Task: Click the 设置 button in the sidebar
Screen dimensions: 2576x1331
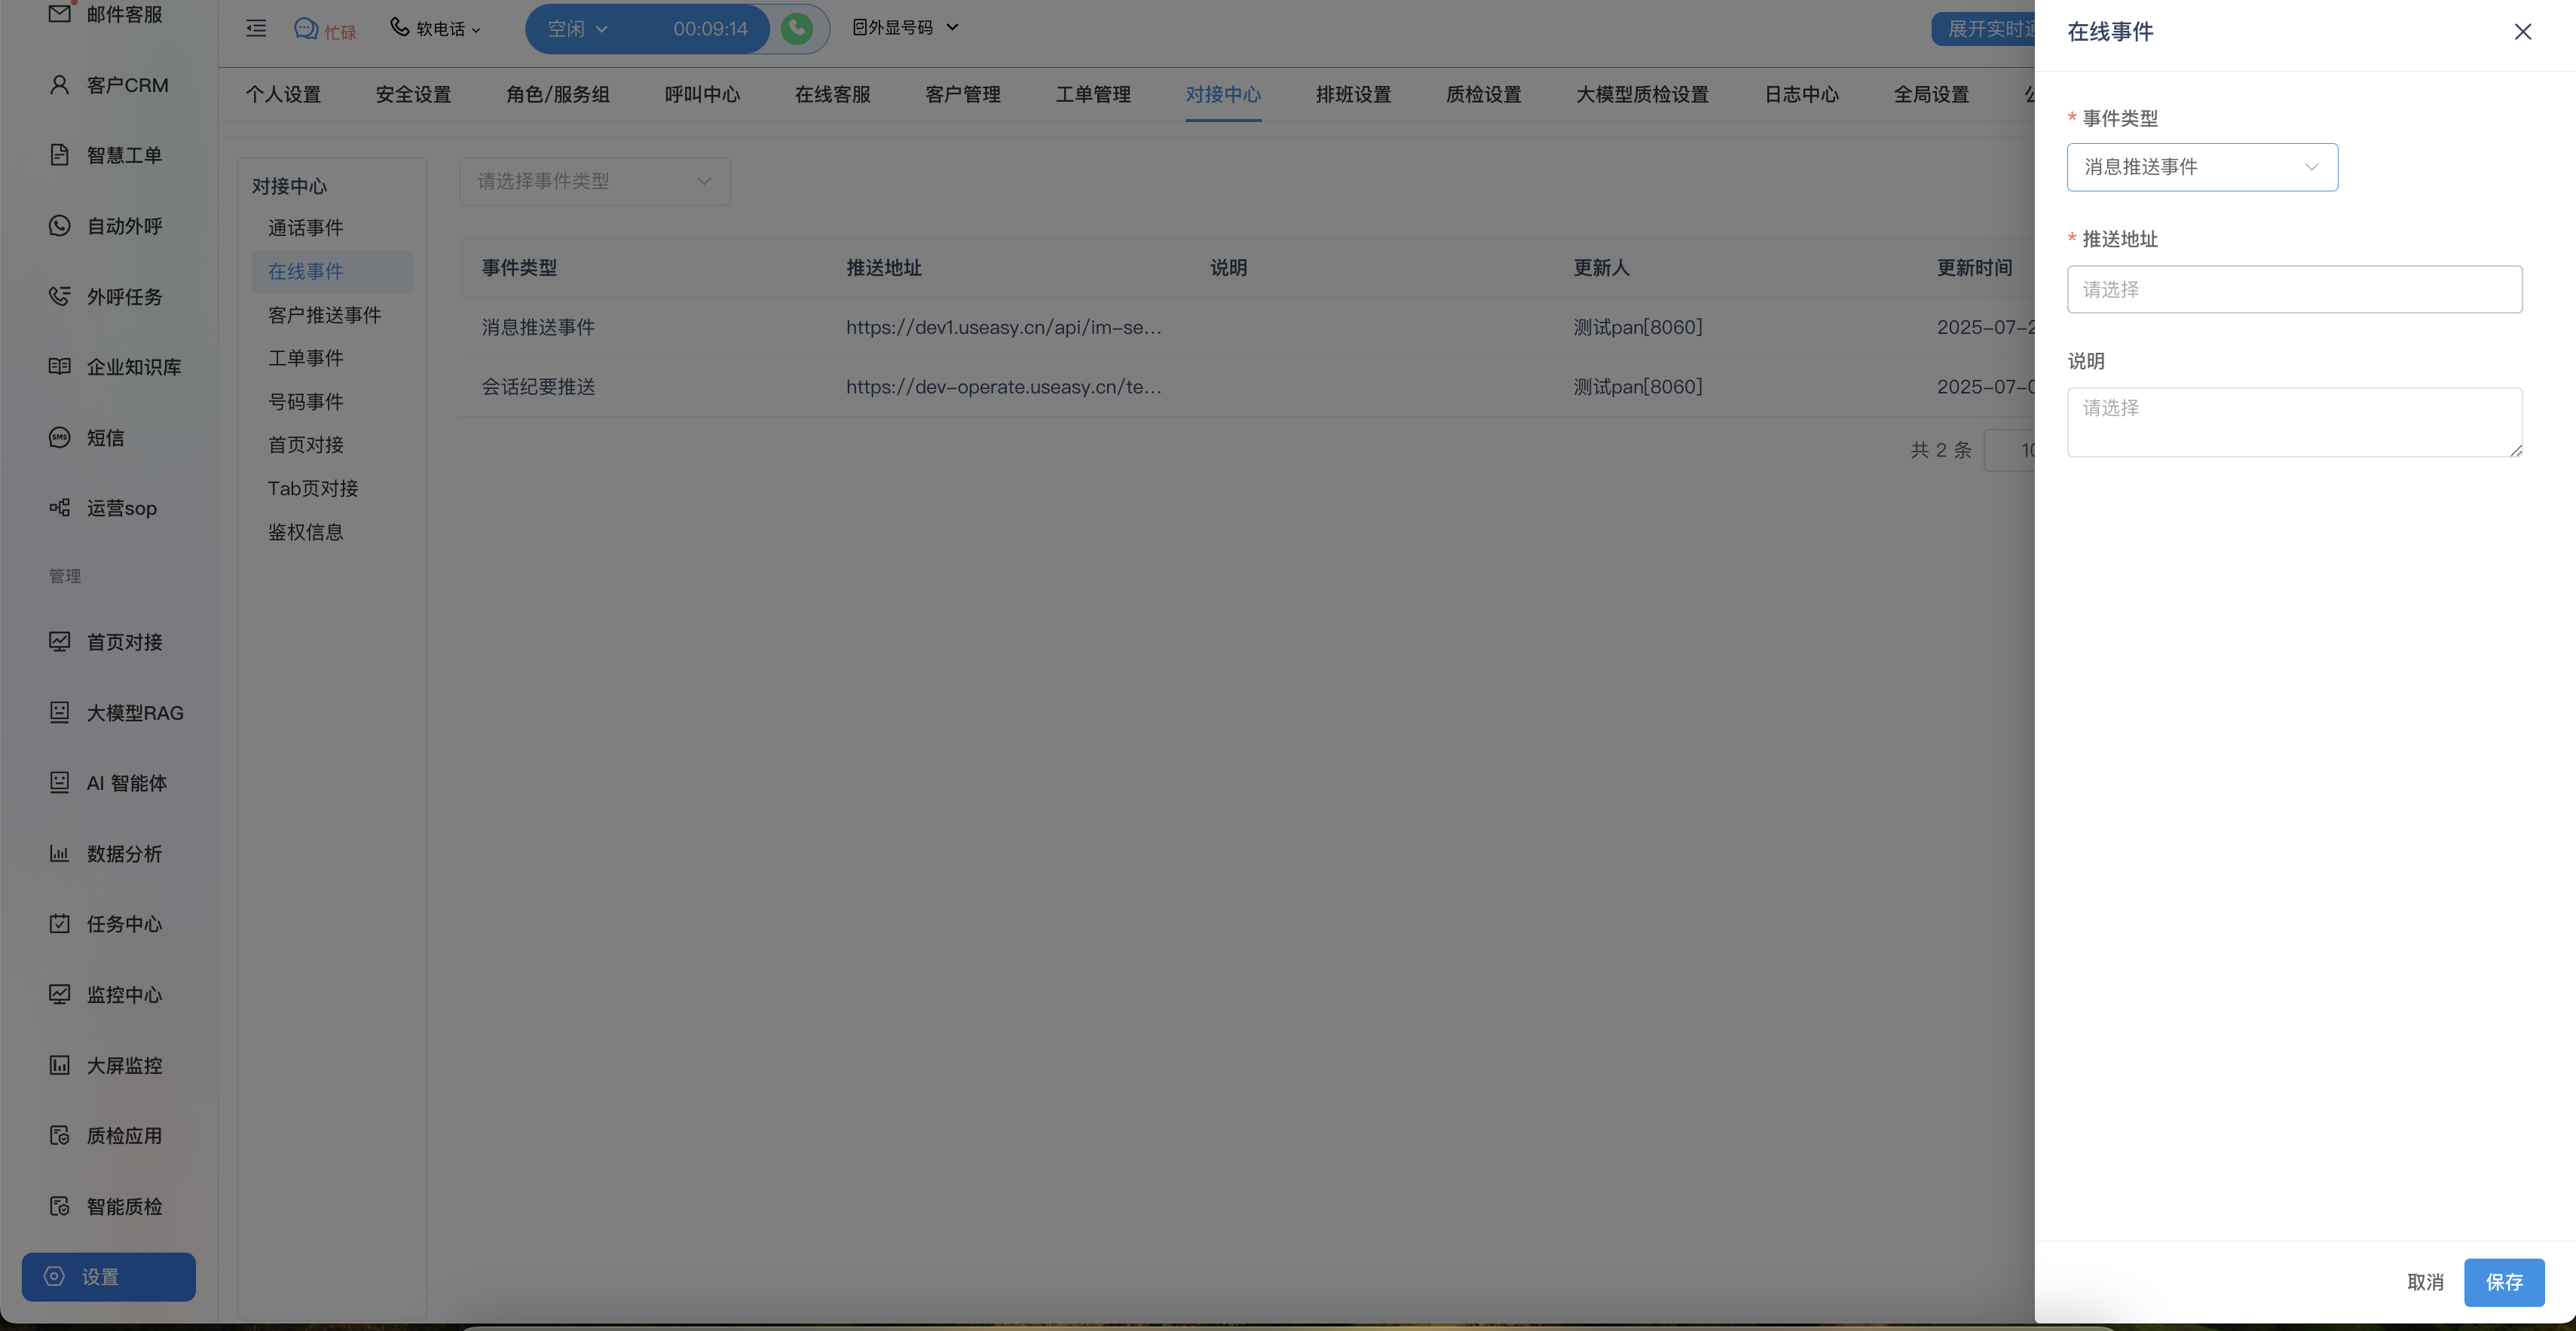Action: 109,1276
